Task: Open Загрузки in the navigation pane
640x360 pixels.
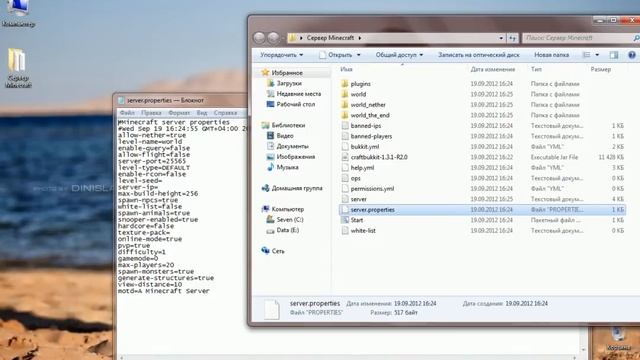Action: point(289,83)
